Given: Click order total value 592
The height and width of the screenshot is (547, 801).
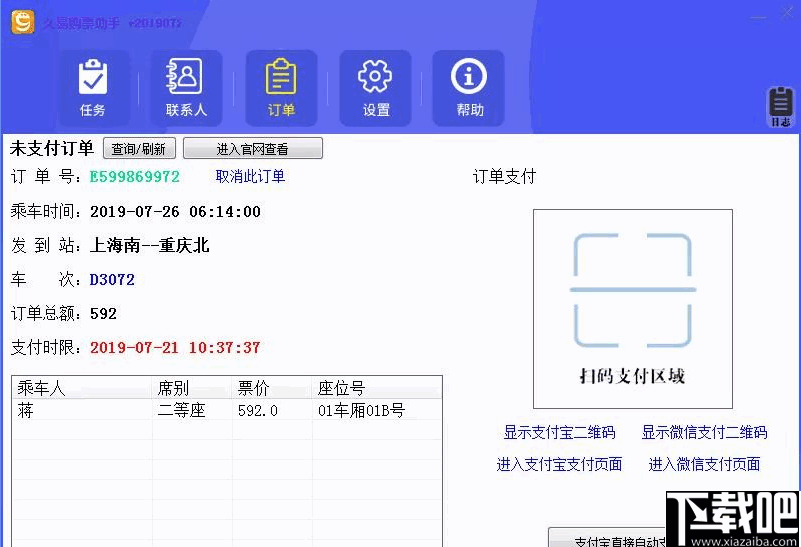Looking at the screenshot, I should point(103,314).
